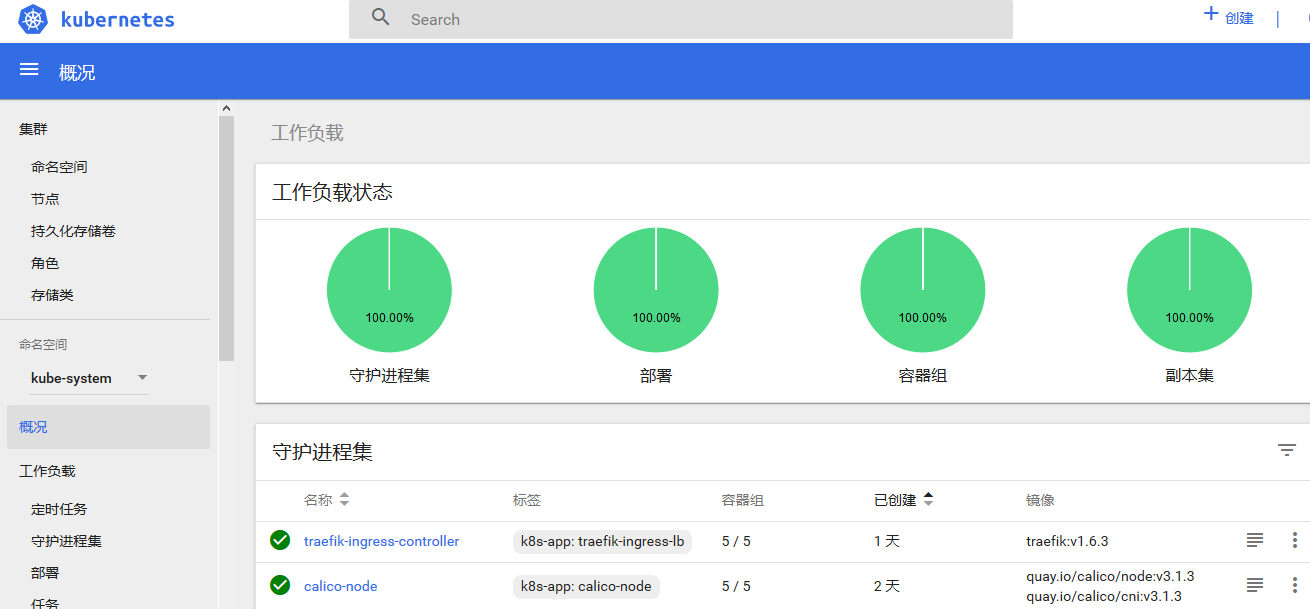Select 守护进程集 in sidebar

pos(66,541)
